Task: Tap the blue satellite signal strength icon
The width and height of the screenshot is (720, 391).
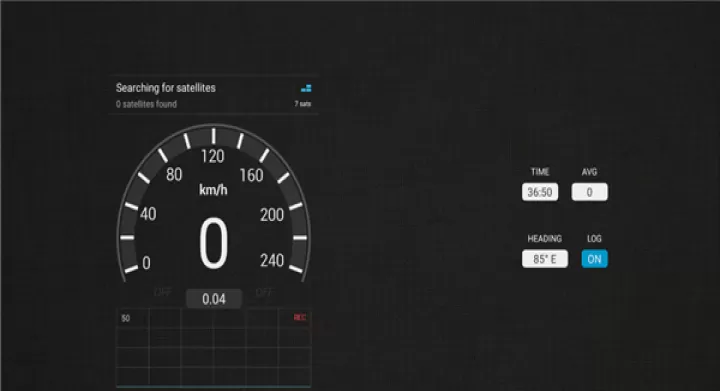Action: click(306, 88)
